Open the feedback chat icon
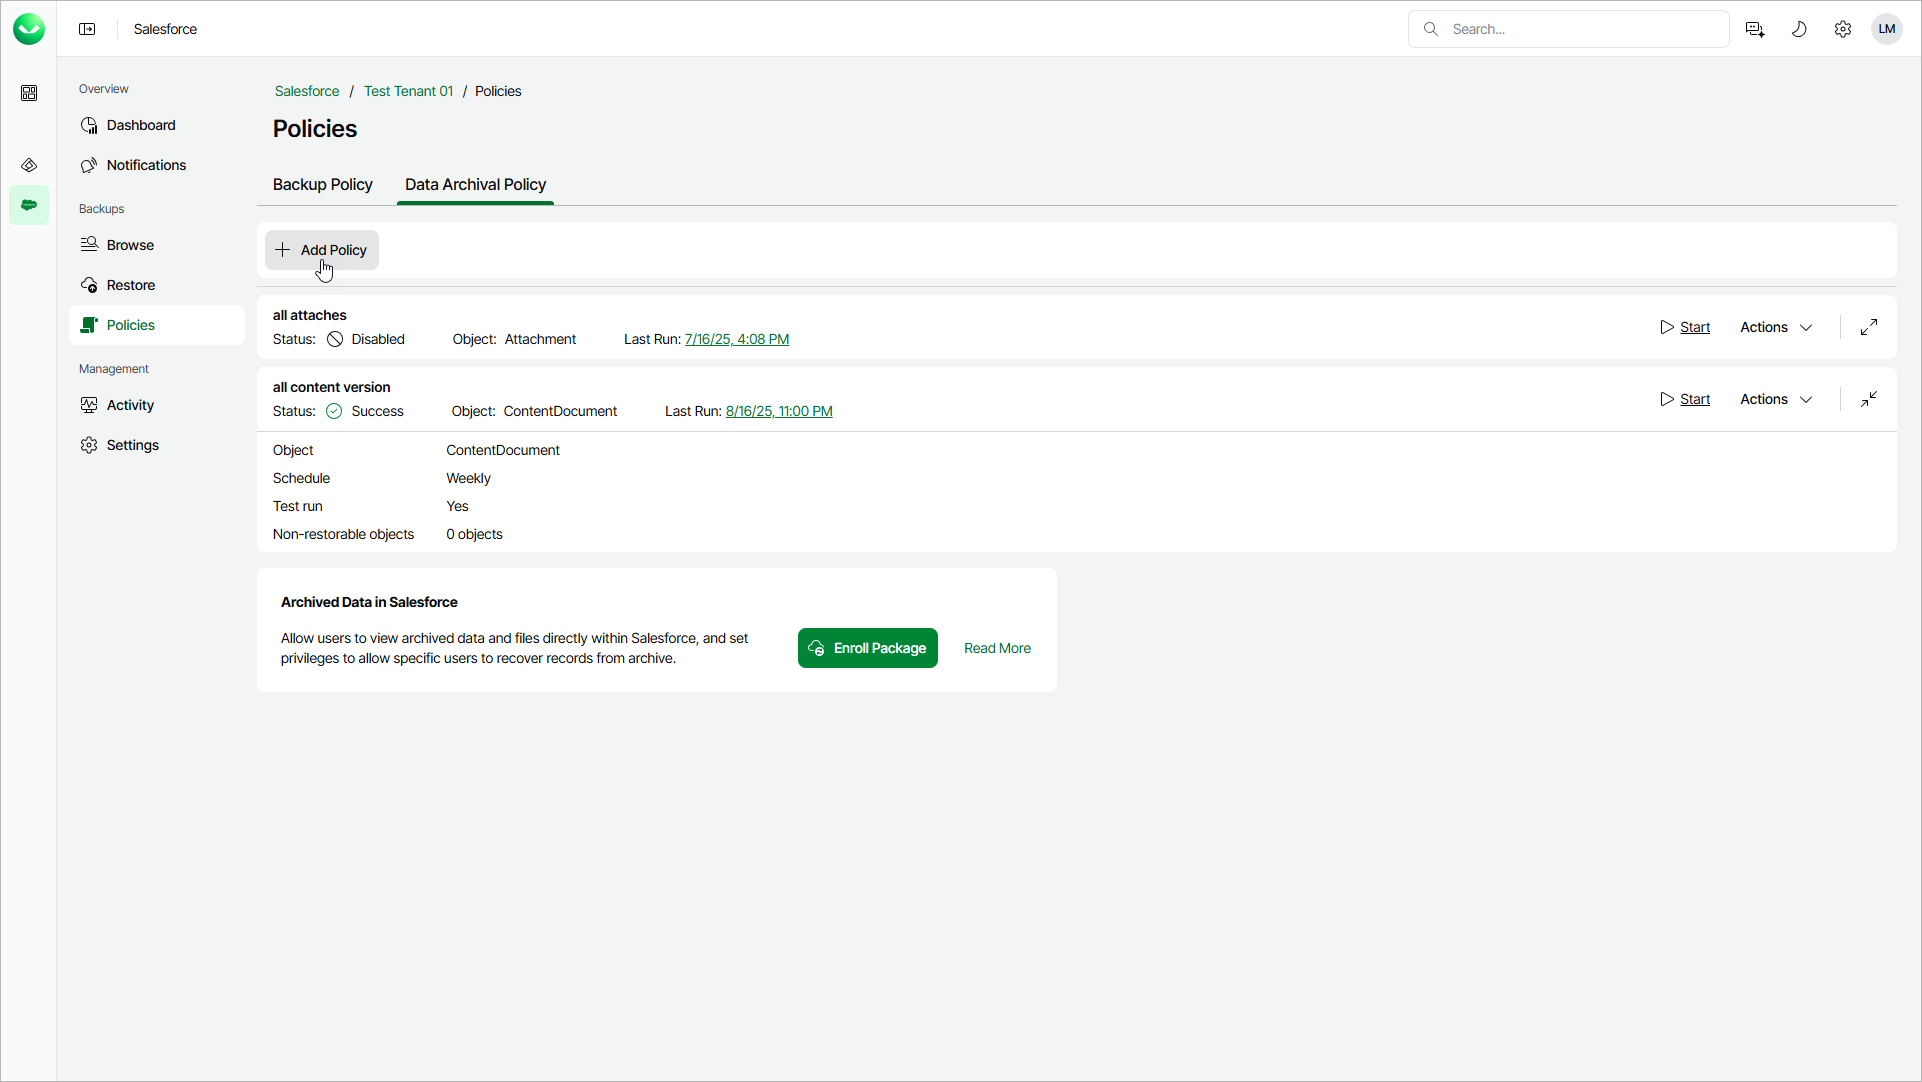Screen dimensions: 1922x1082 pyautogui.click(x=1755, y=29)
